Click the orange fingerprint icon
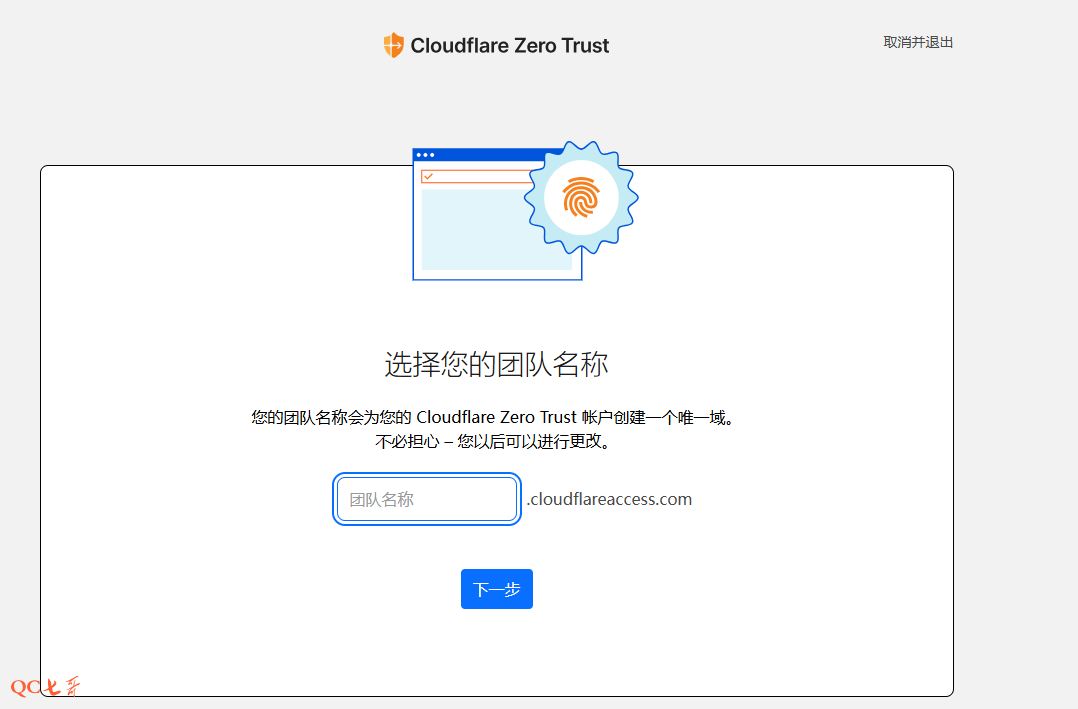The width and height of the screenshot is (1078, 709). [x=581, y=197]
